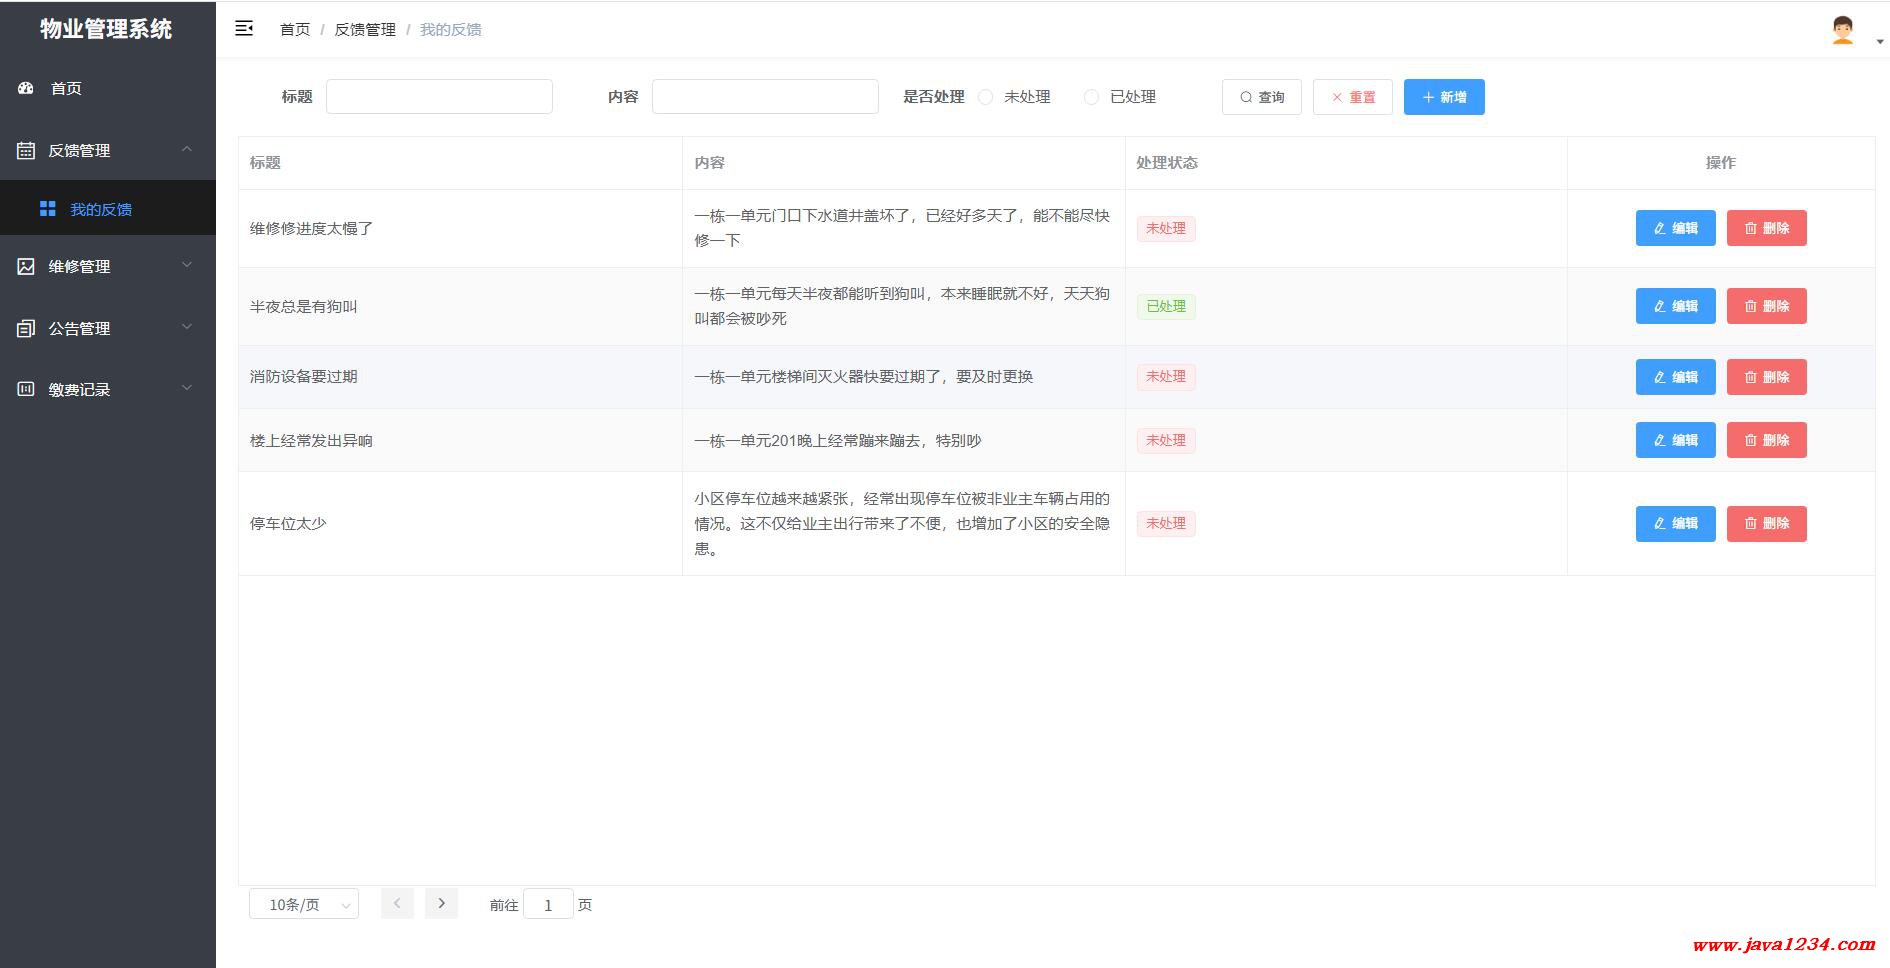The height and width of the screenshot is (968, 1890).
Task: Collapse the 反馈管理 menu chevron
Action: (187, 150)
